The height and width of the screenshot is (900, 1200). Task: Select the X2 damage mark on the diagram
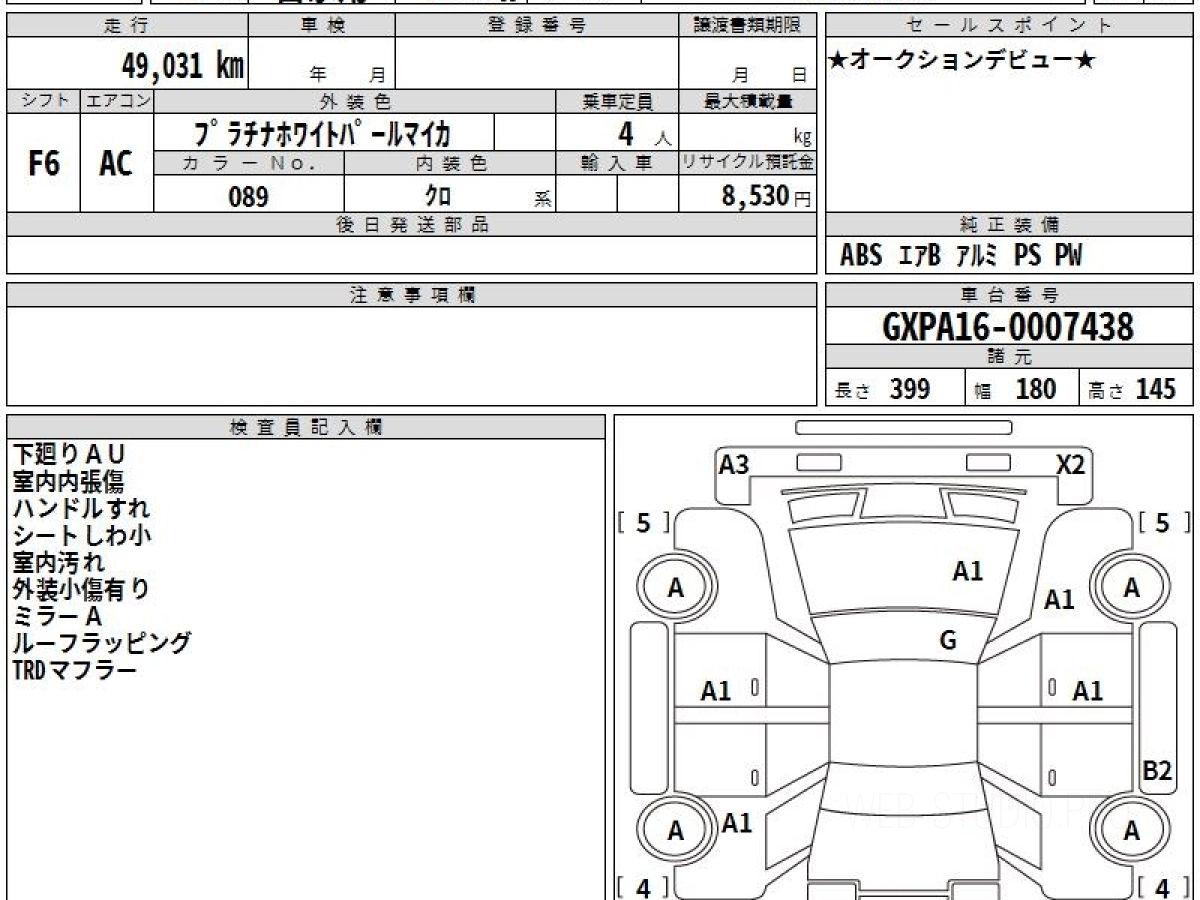pos(1071,465)
